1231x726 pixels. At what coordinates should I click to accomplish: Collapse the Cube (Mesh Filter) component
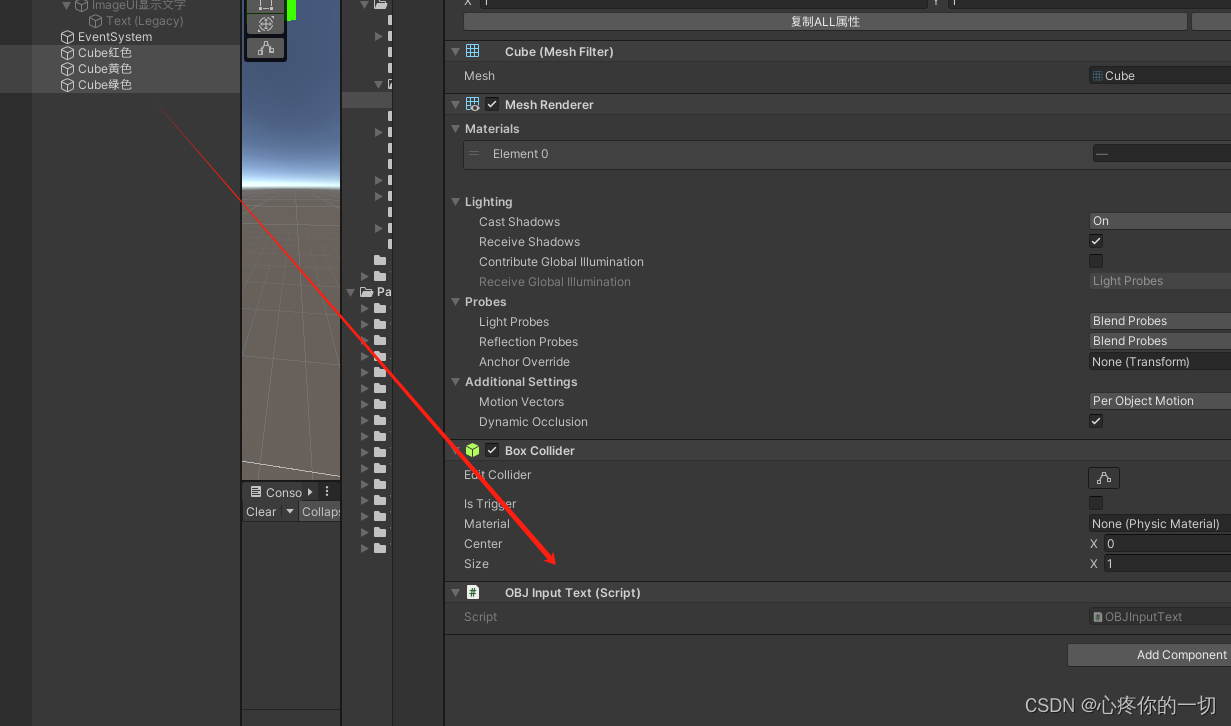tap(456, 51)
